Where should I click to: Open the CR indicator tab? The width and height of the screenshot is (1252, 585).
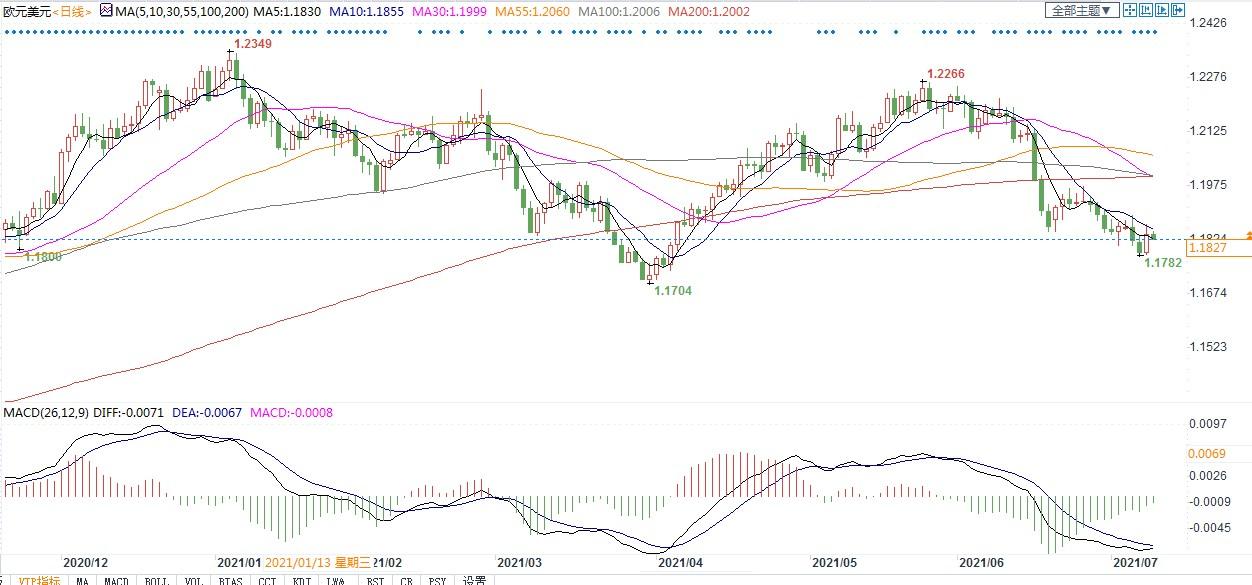pos(407,580)
